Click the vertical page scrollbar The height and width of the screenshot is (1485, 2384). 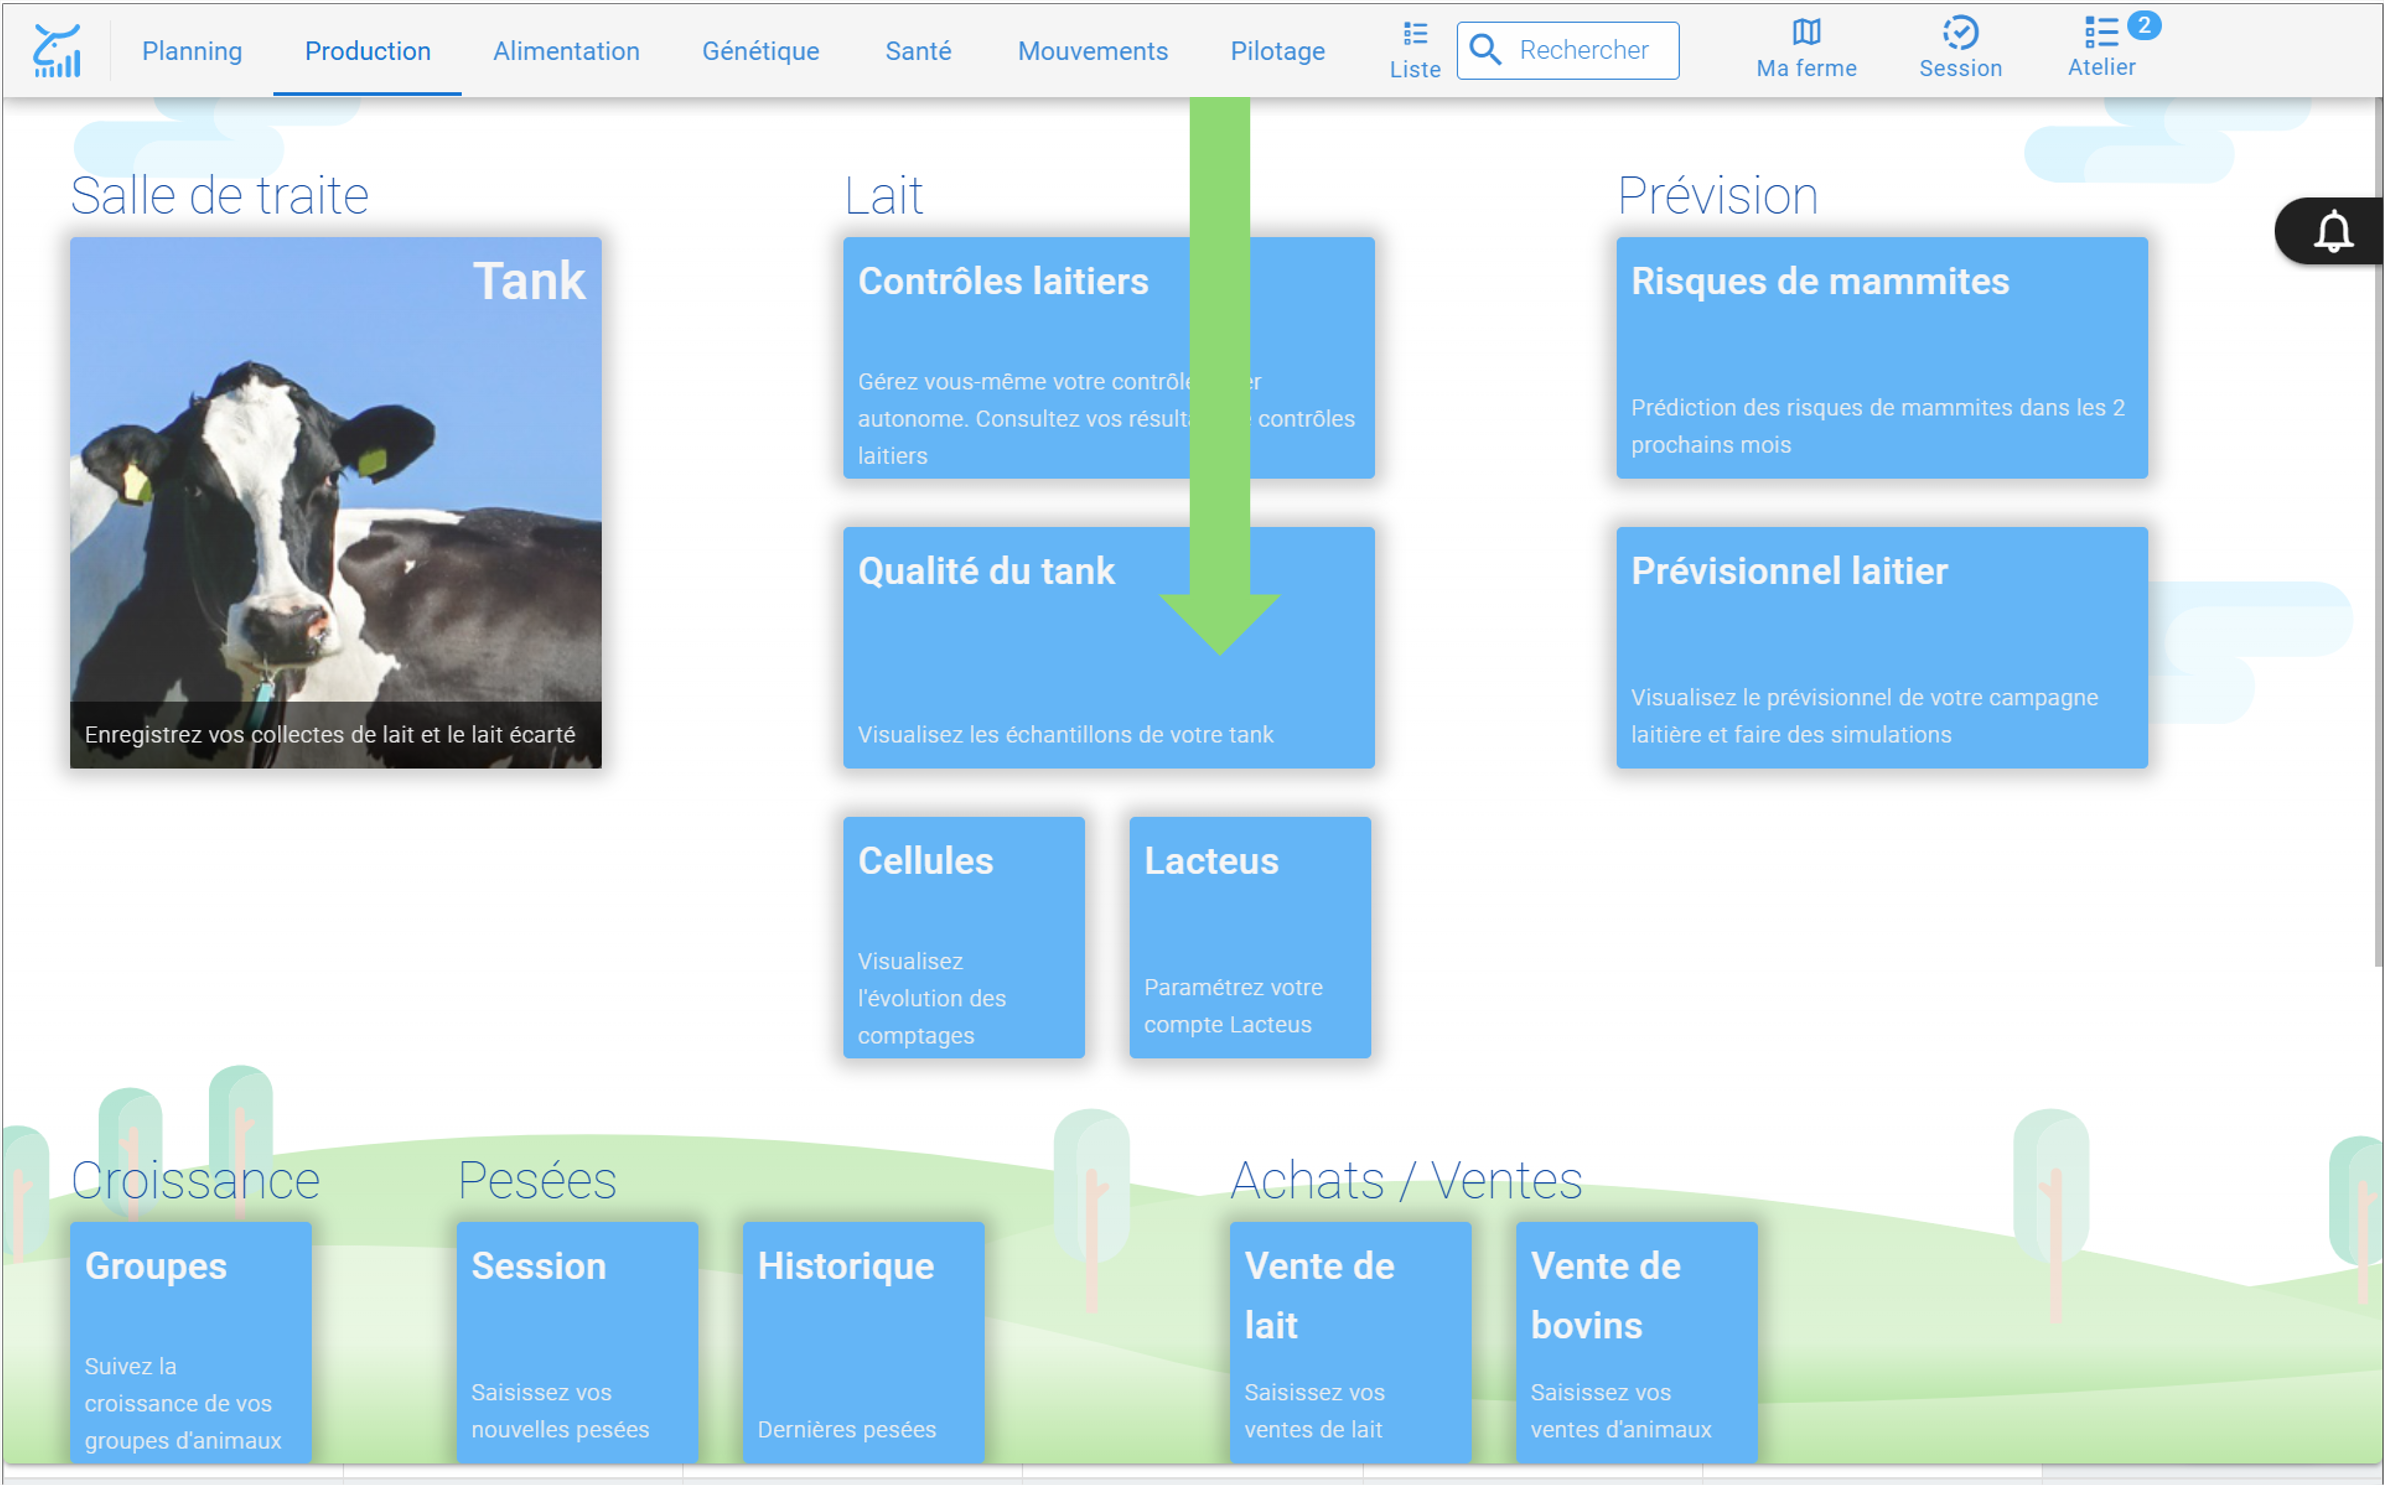[2377, 532]
